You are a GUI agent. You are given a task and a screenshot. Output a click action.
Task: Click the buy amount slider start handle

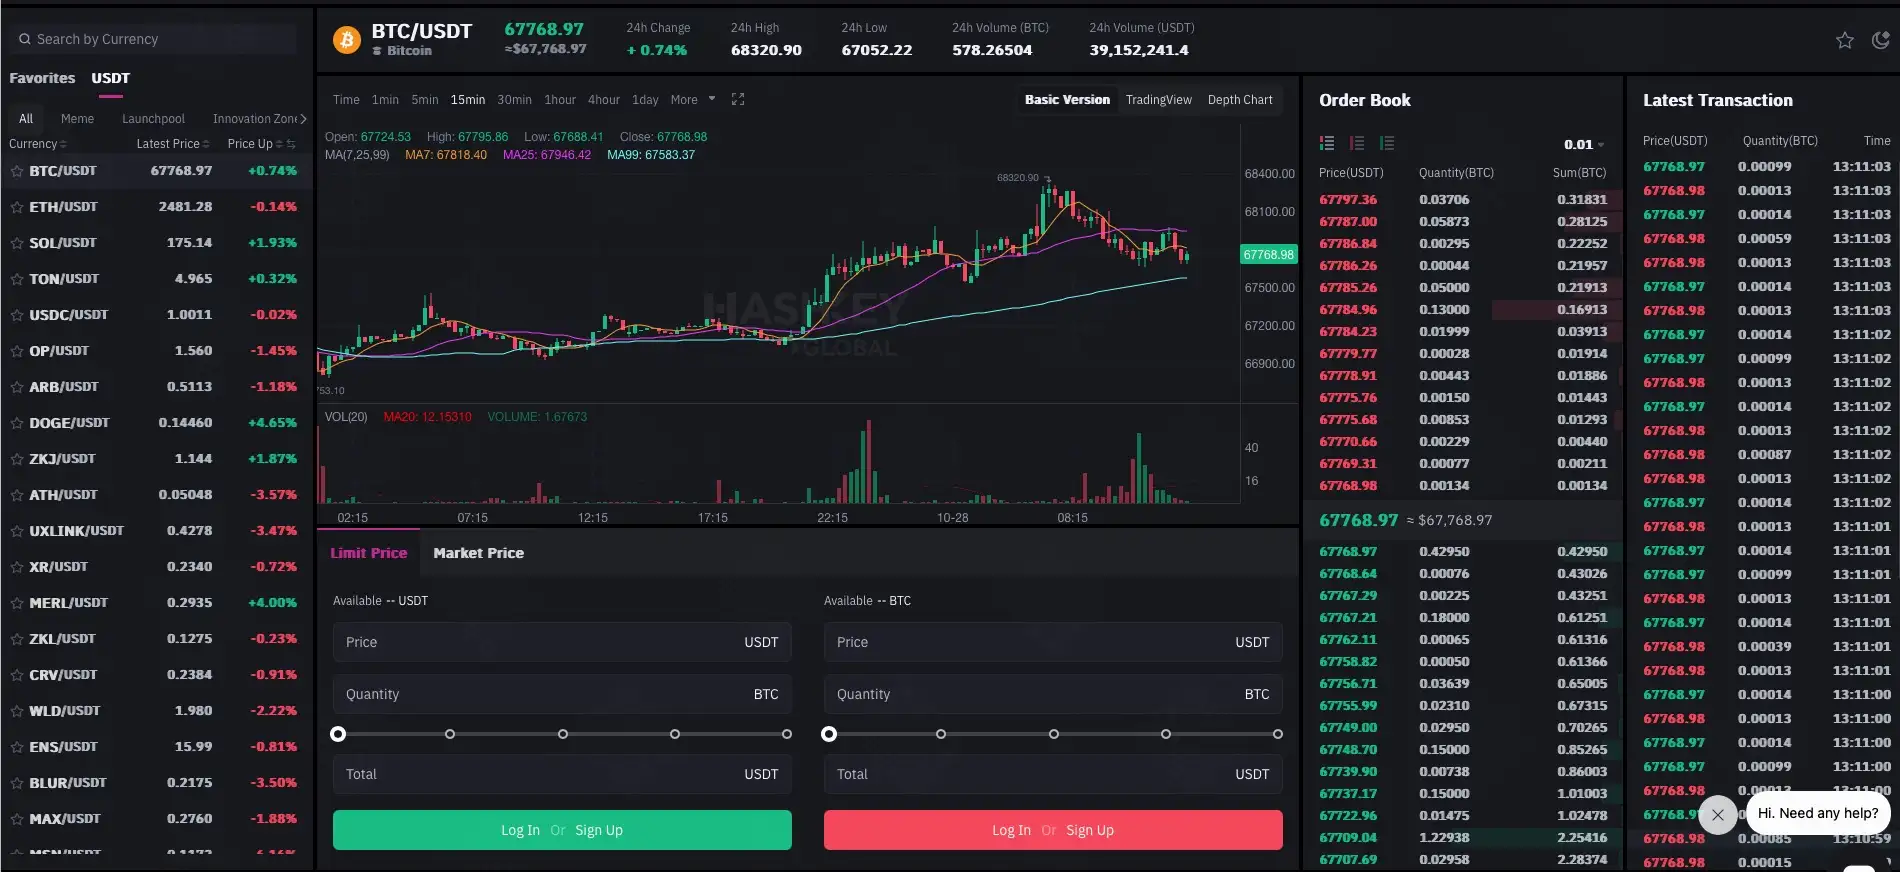(338, 734)
